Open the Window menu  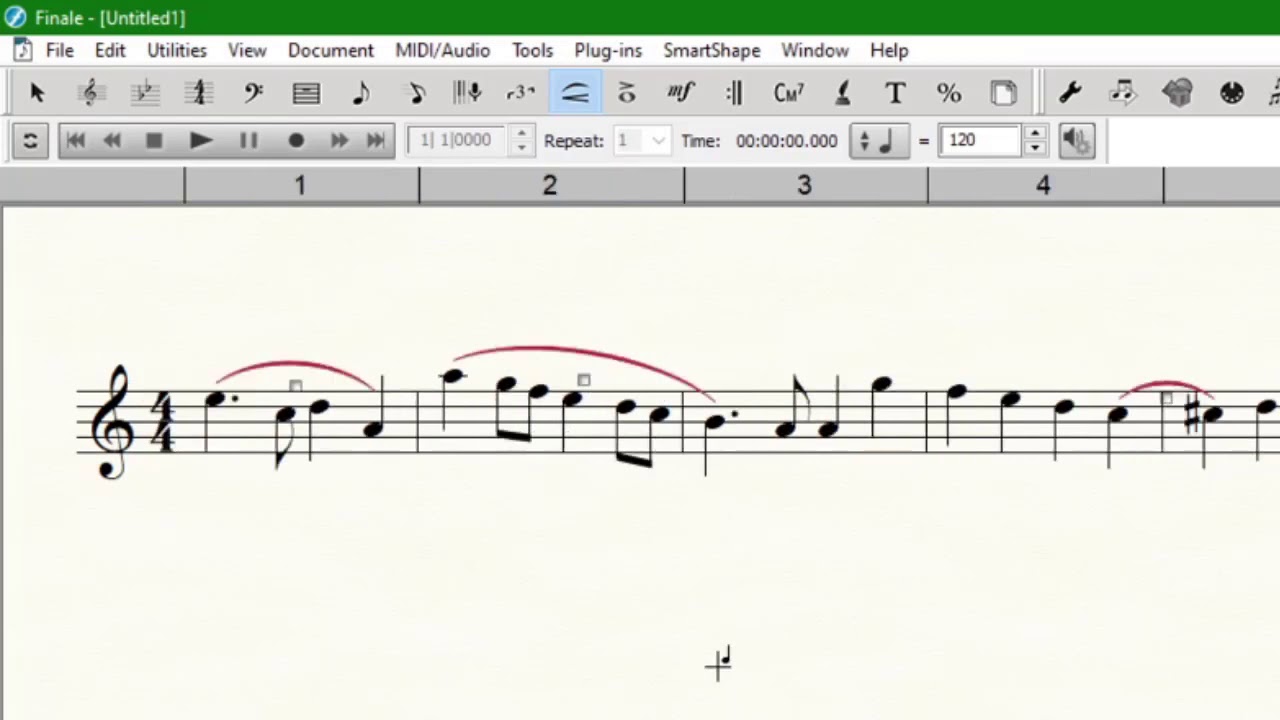815,50
